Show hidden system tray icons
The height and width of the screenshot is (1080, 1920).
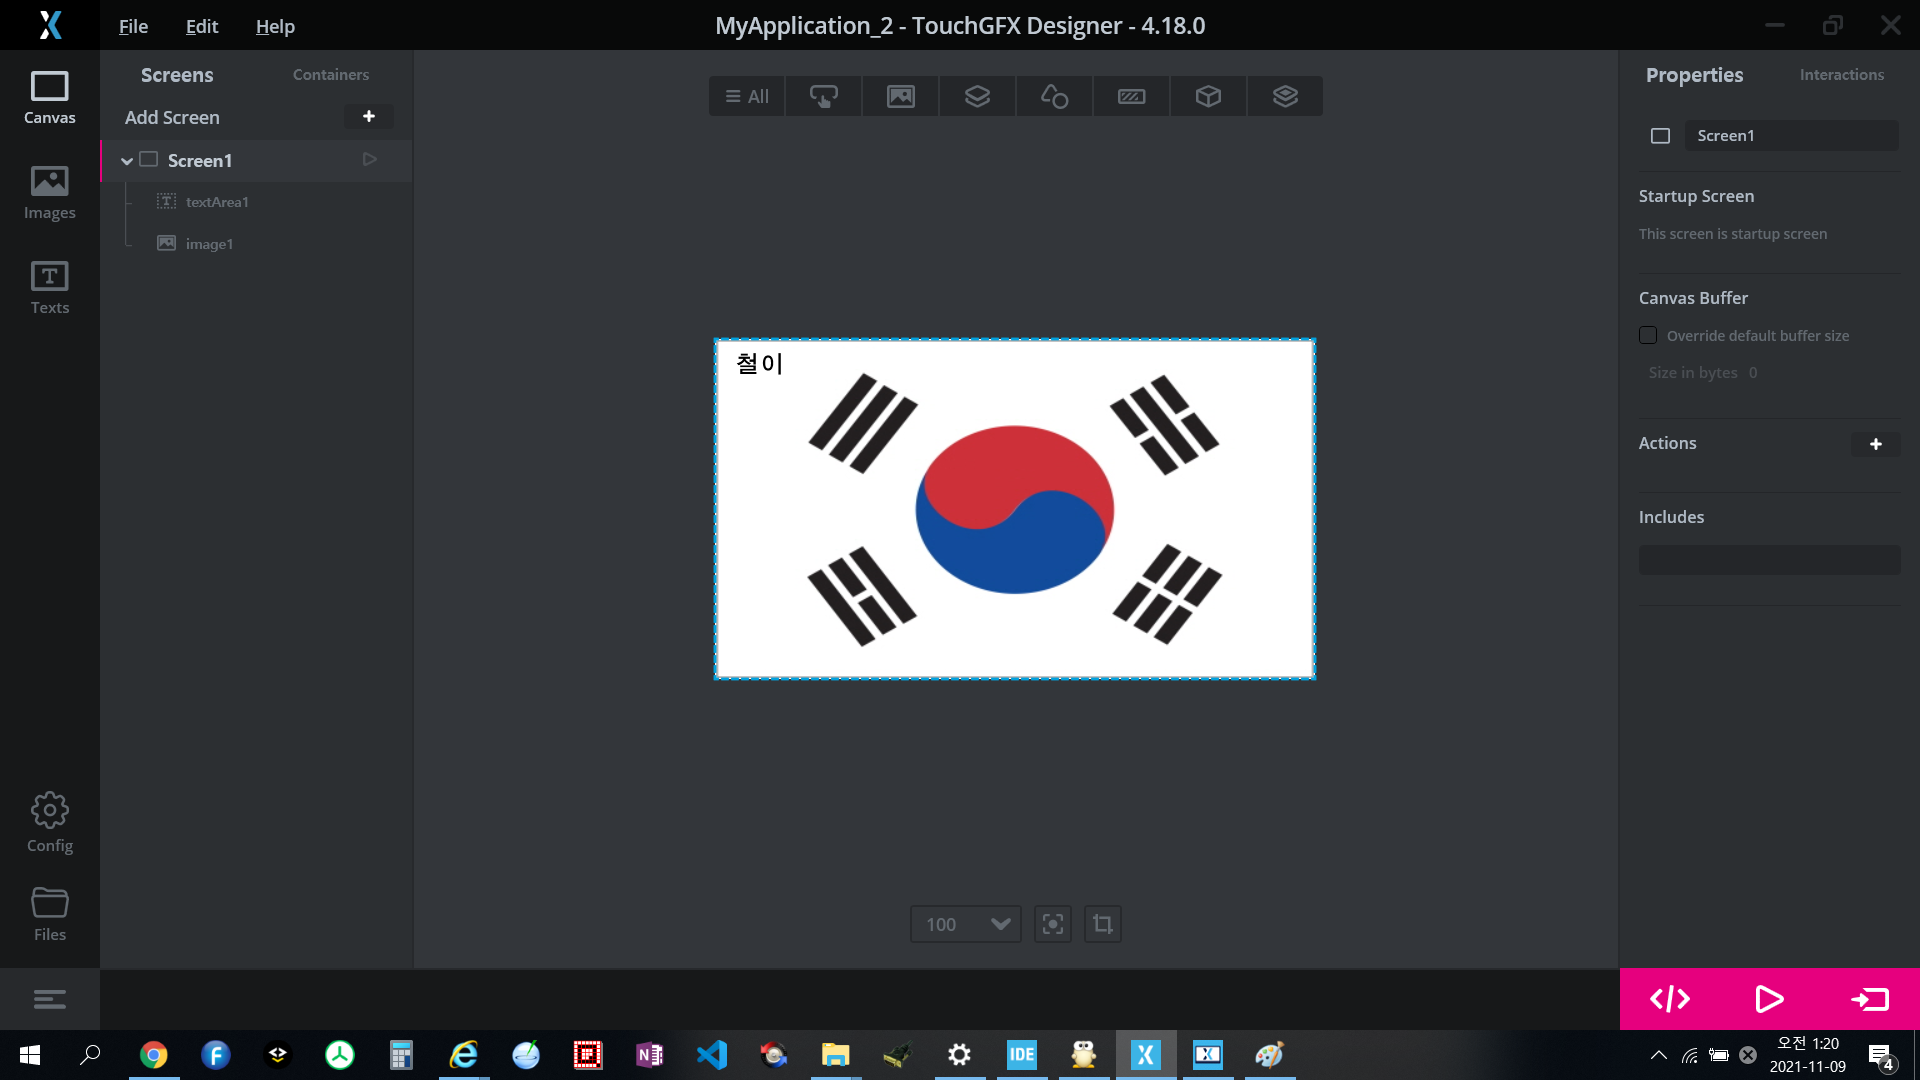click(1658, 1055)
